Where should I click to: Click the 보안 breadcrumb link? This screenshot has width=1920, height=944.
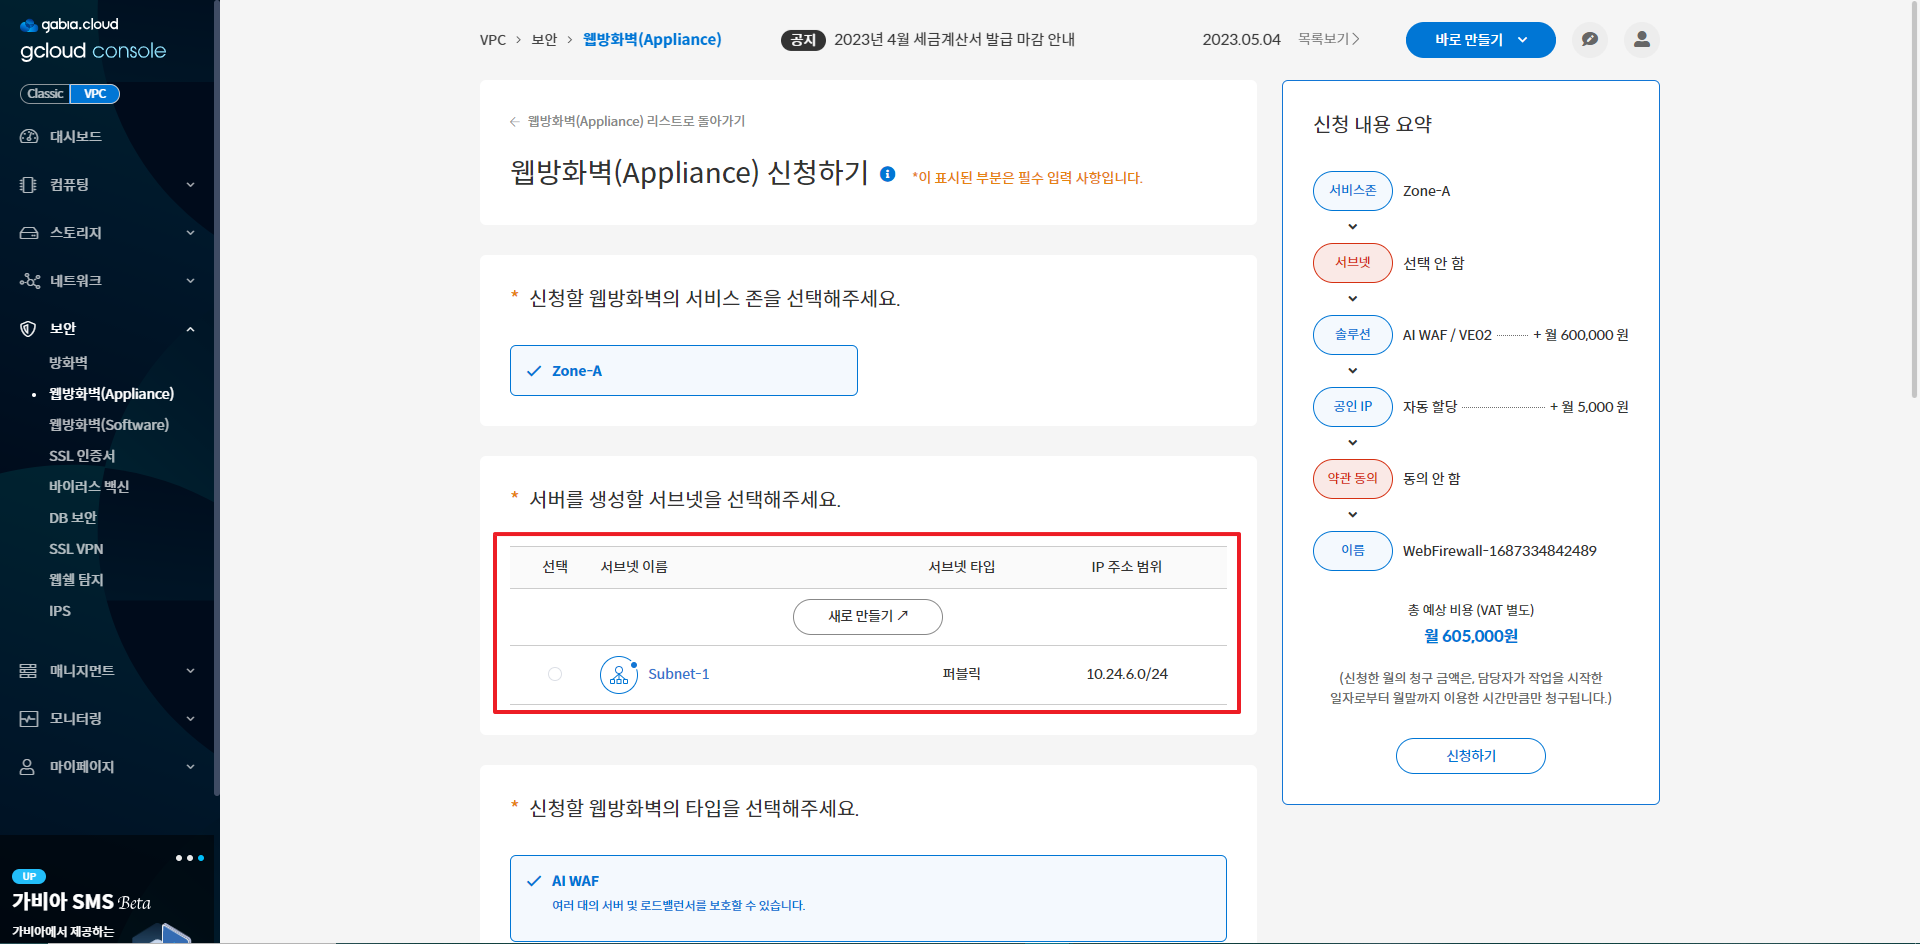tap(544, 40)
